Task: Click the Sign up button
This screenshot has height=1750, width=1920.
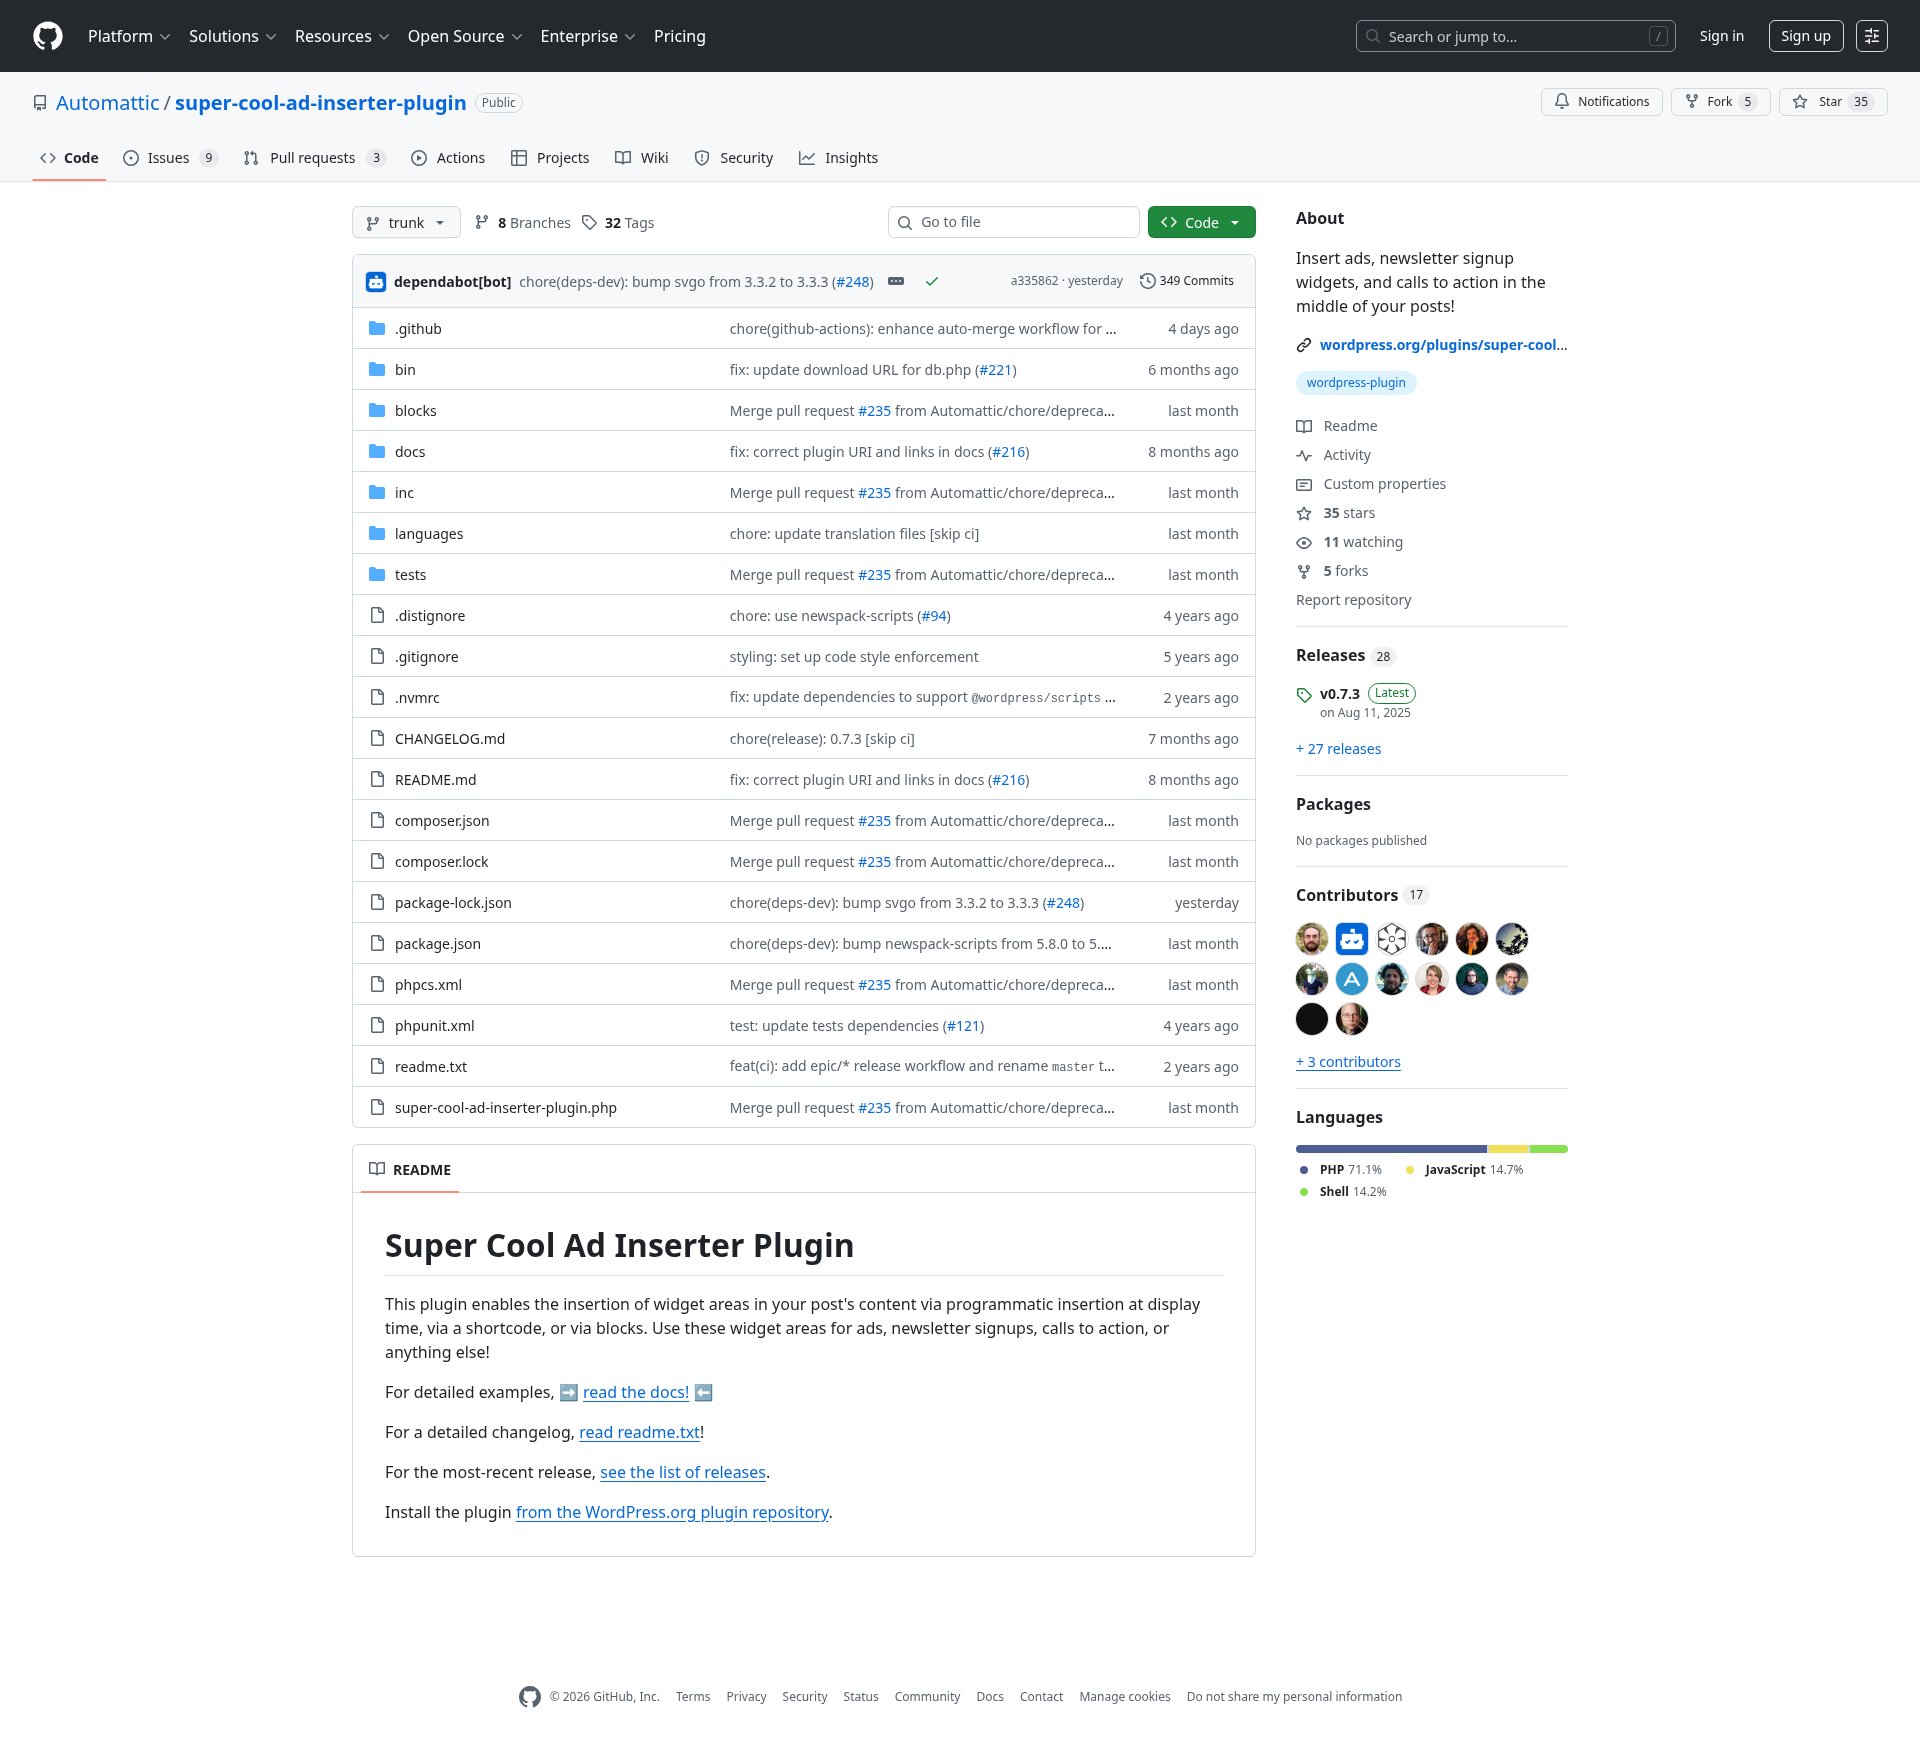Action: [x=1806, y=36]
